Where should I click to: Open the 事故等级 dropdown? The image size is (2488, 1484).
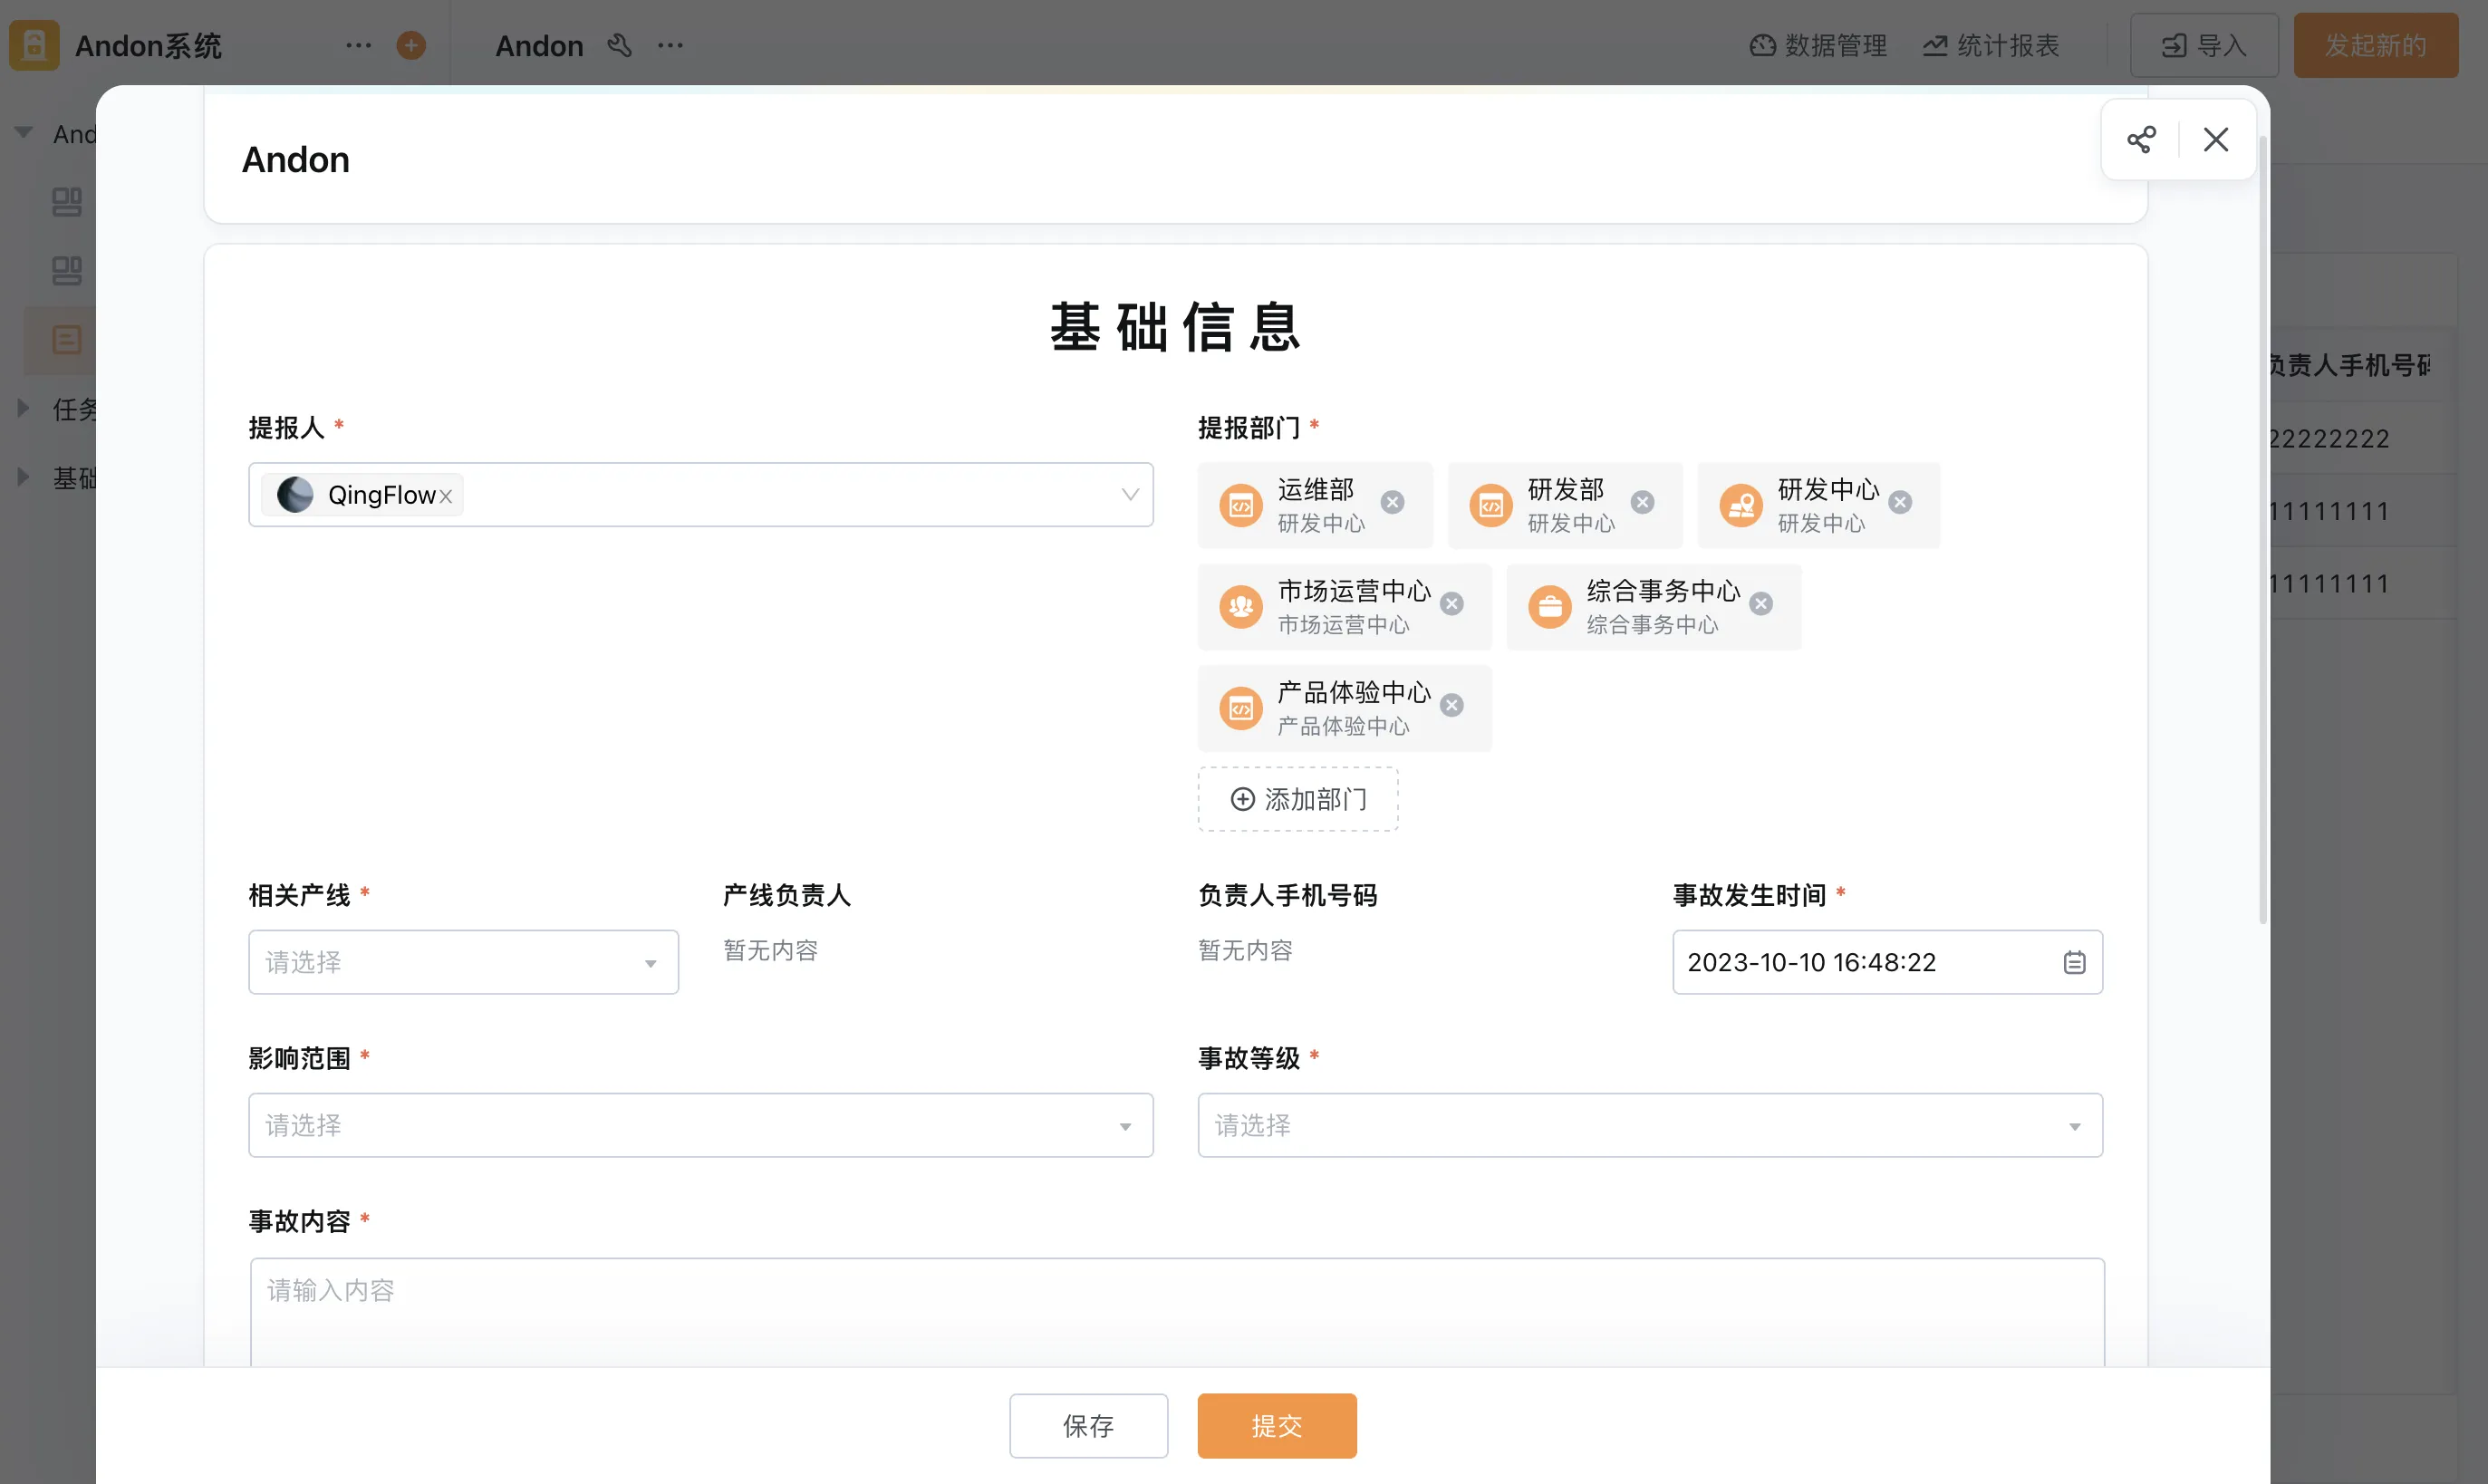pyautogui.click(x=1649, y=1125)
